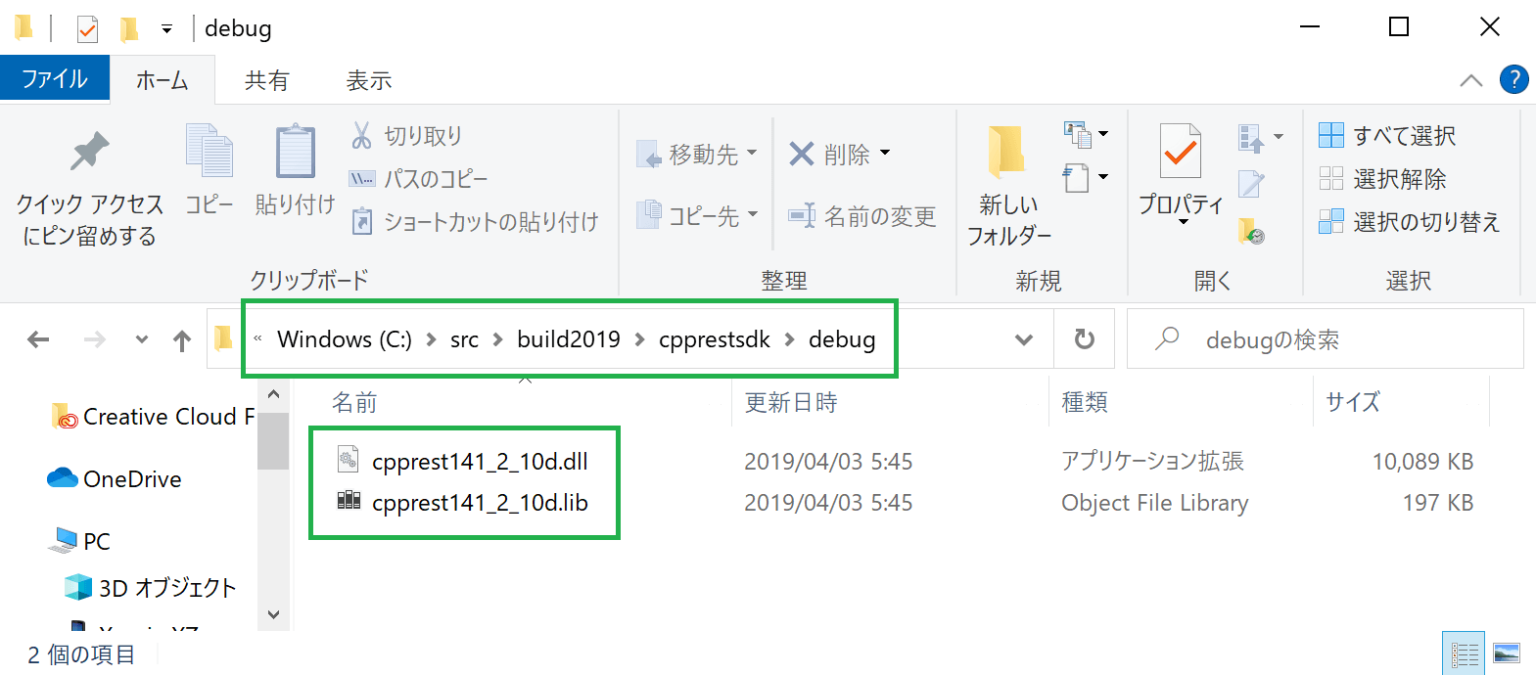Collapse the ribbon with the chevron

pos(1470,80)
